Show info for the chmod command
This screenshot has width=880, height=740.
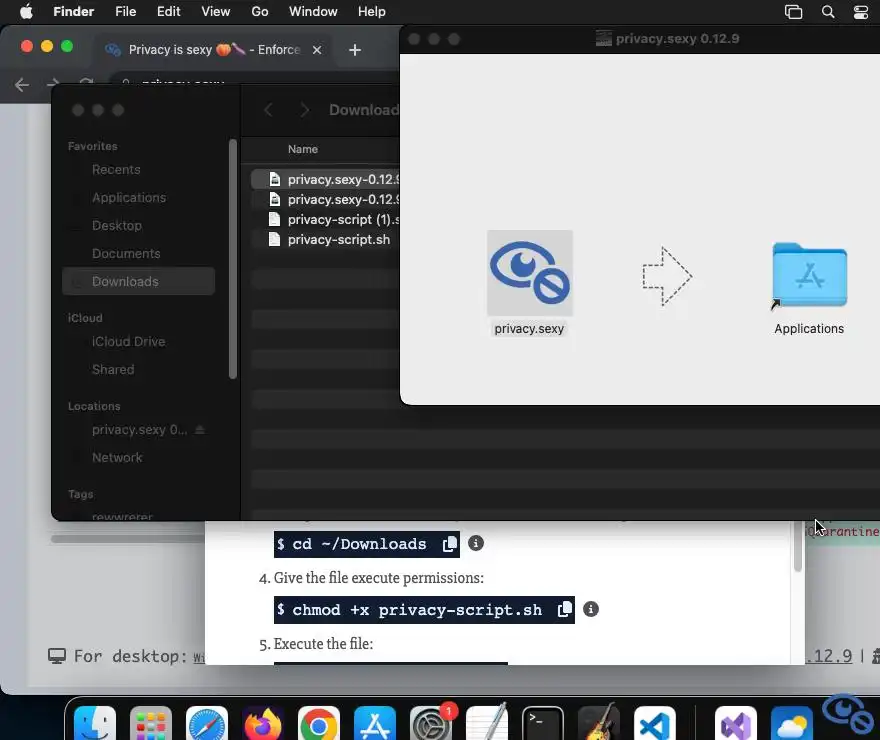click(591, 609)
